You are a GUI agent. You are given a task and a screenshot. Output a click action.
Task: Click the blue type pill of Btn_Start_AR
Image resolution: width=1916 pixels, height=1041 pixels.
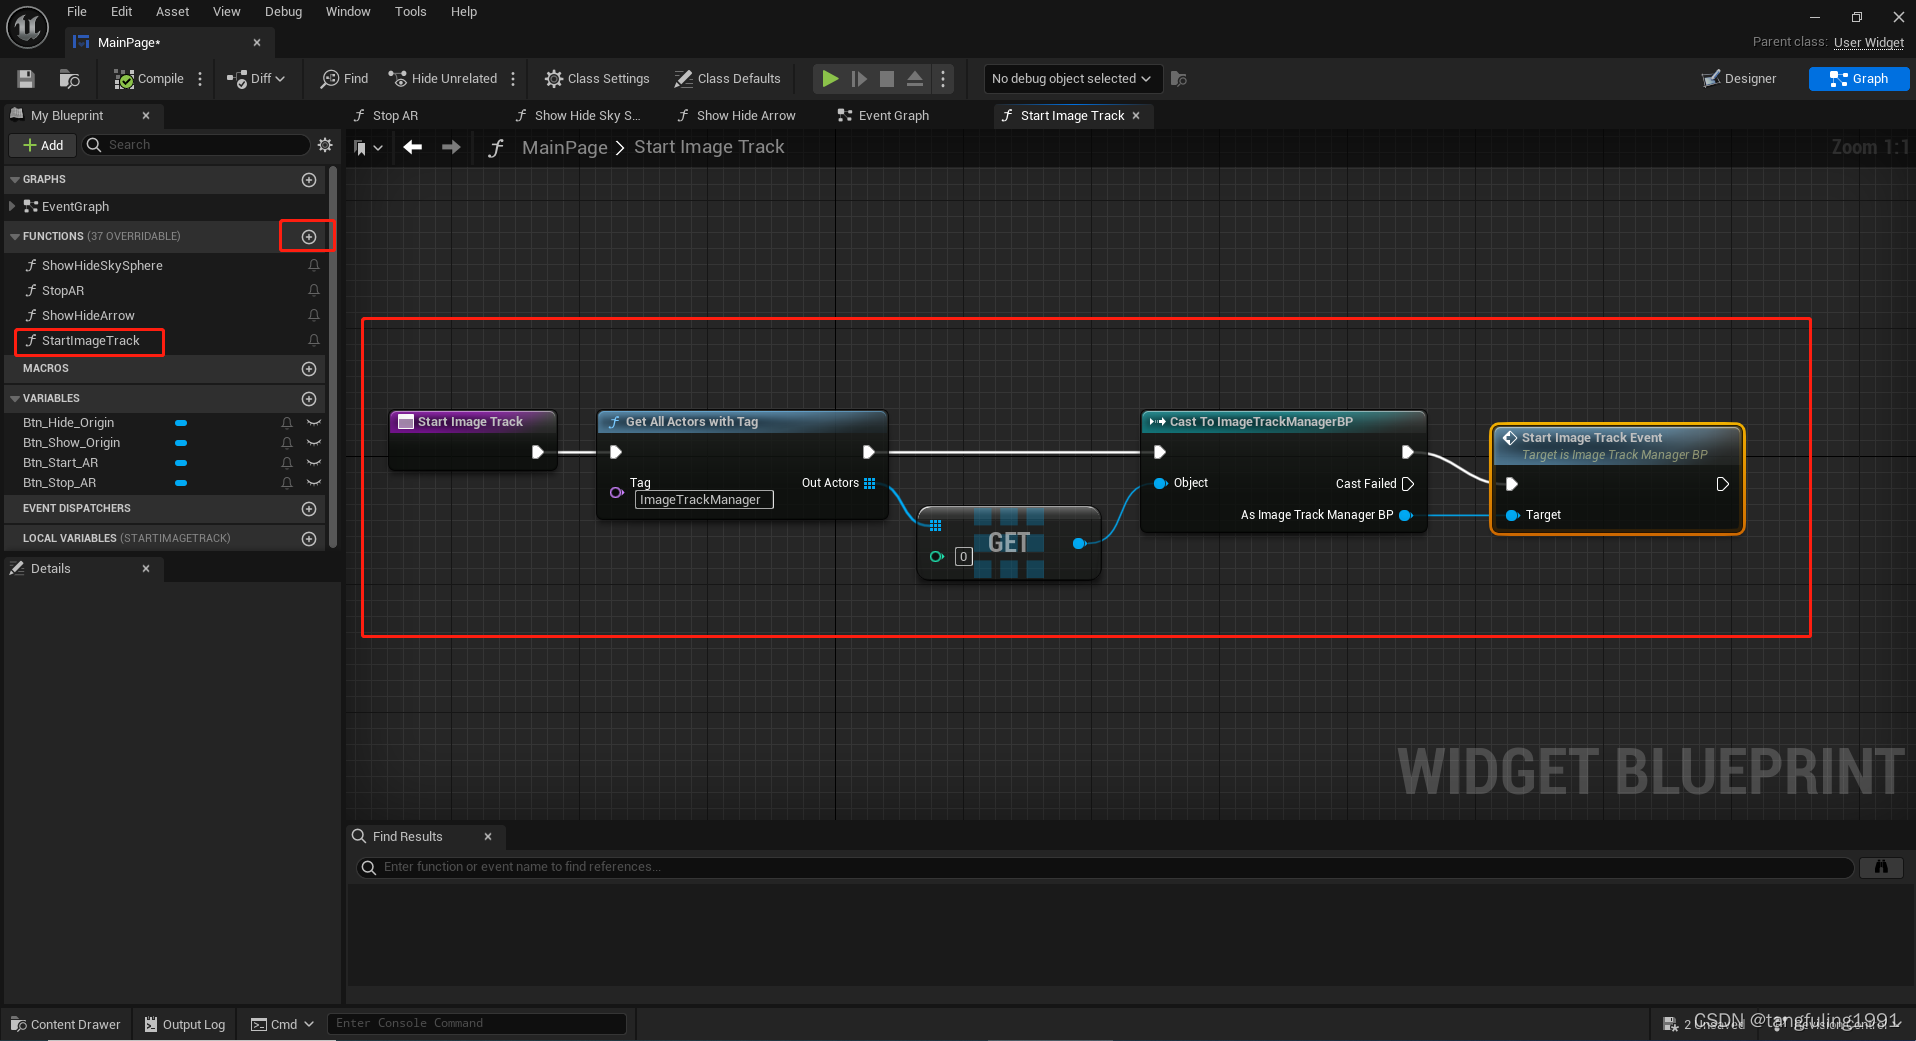click(181, 463)
